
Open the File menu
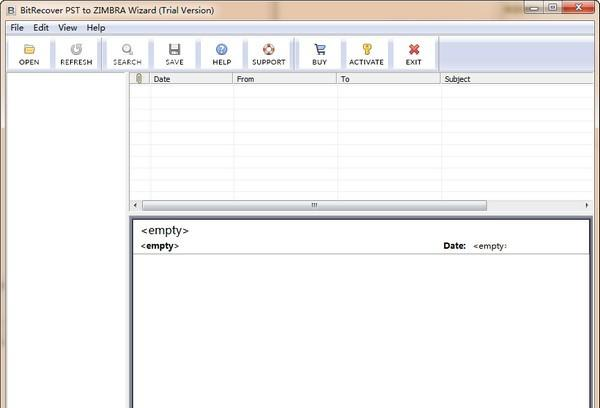17,28
